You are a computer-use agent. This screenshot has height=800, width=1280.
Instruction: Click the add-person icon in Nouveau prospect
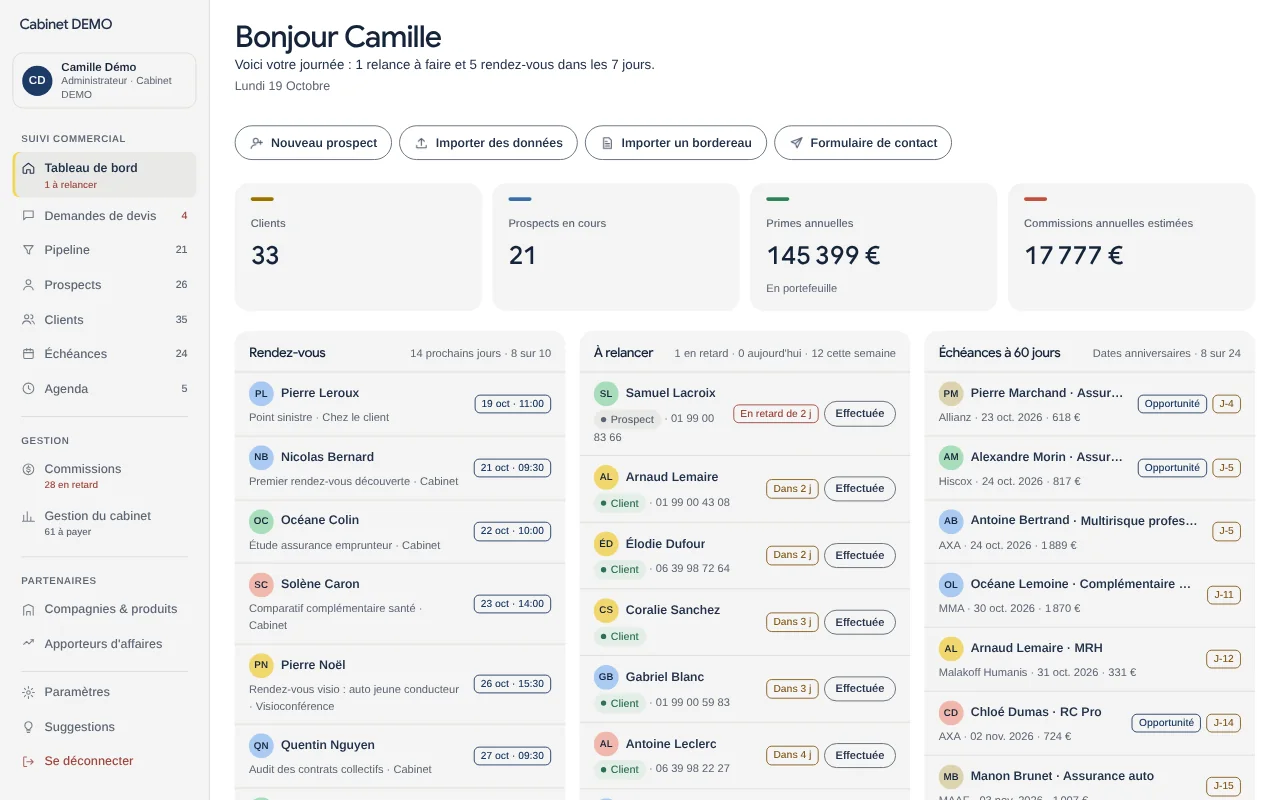click(x=257, y=143)
